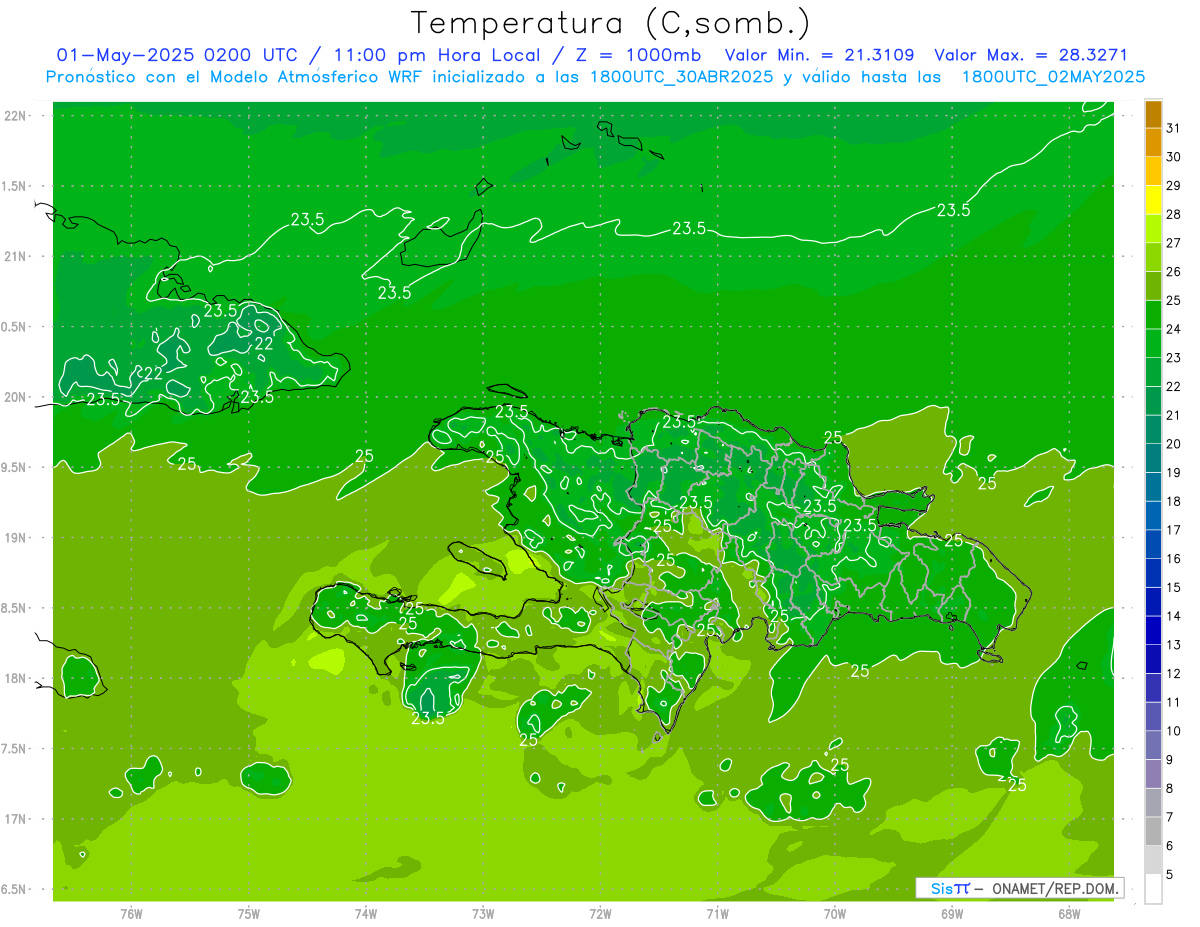The height and width of the screenshot is (927, 1200).
Task: Click the '74W' longitude axis label
Action: pos(366,913)
